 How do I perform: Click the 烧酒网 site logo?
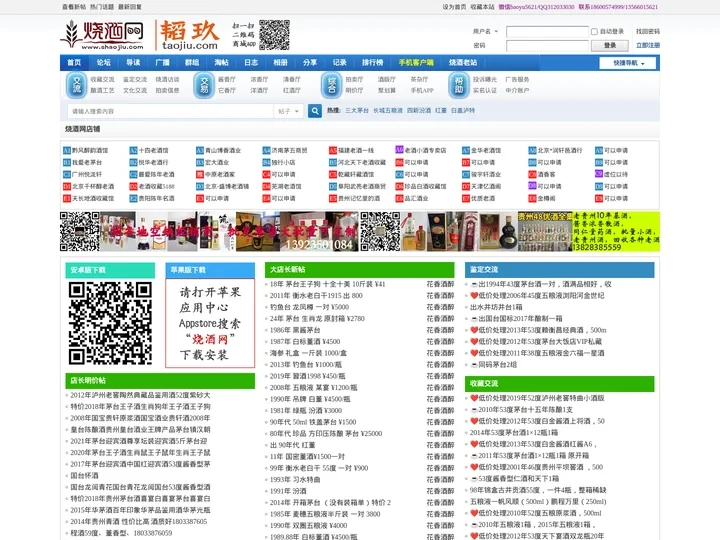pos(102,35)
